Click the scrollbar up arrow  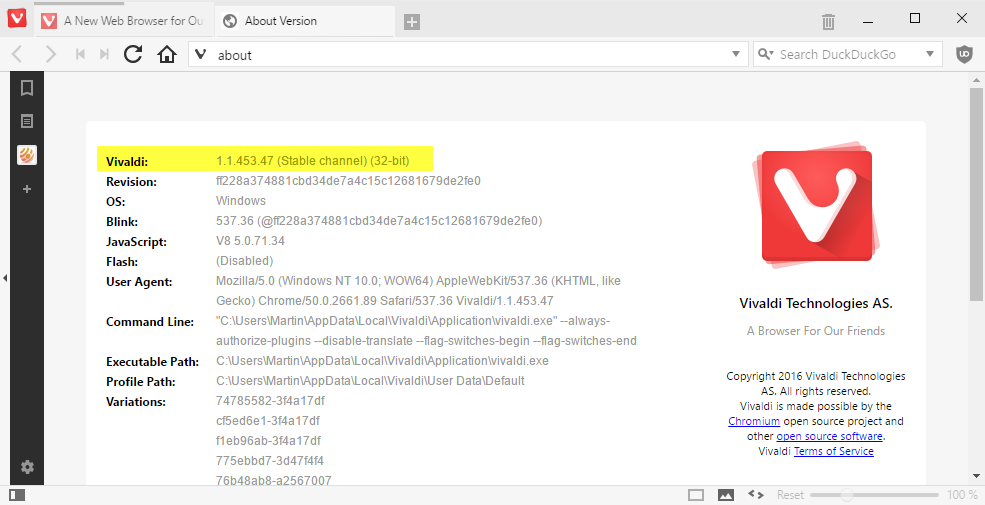pos(976,80)
